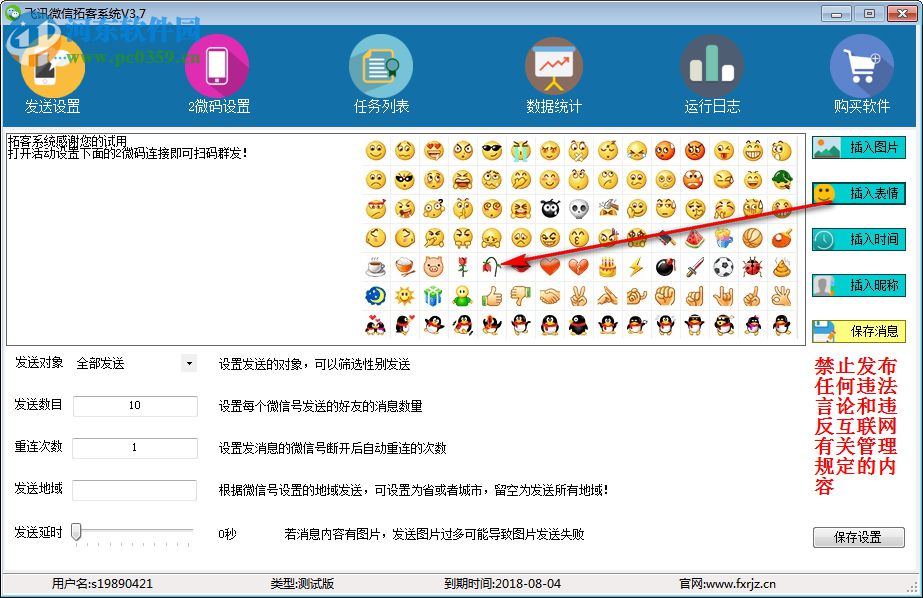The height and width of the screenshot is (598, 923).
Task: Expand the 发送对象 dropdown arrow
Action: click(189, 363)
